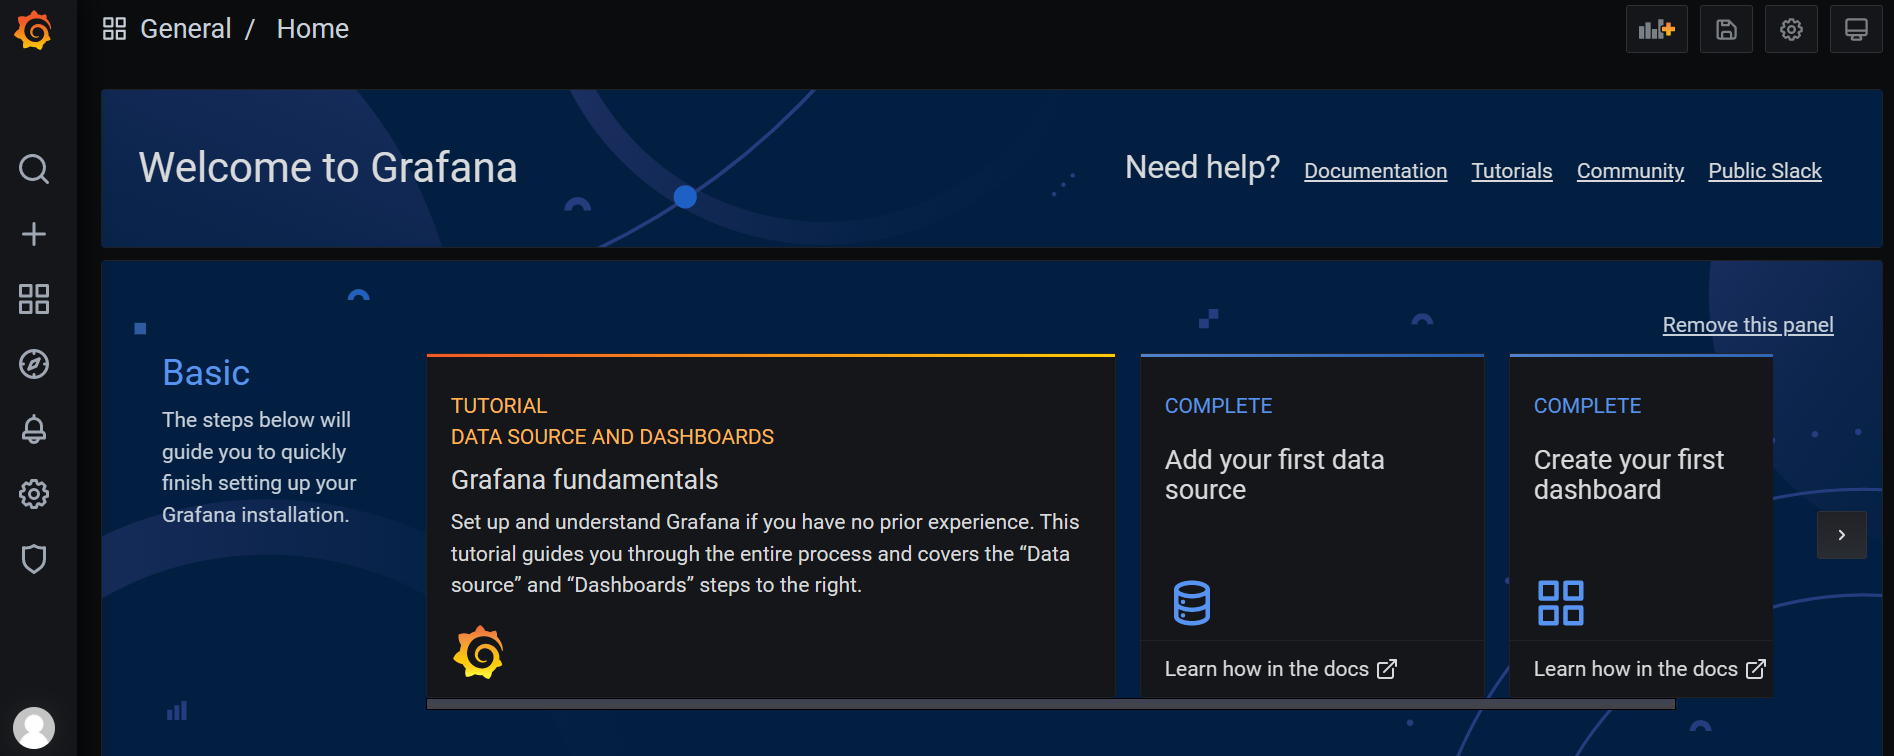The height and width of the screenshot is (756, 1894).
Task: Click the dashboard grid icon beside General
Action: tap(114, 29)
